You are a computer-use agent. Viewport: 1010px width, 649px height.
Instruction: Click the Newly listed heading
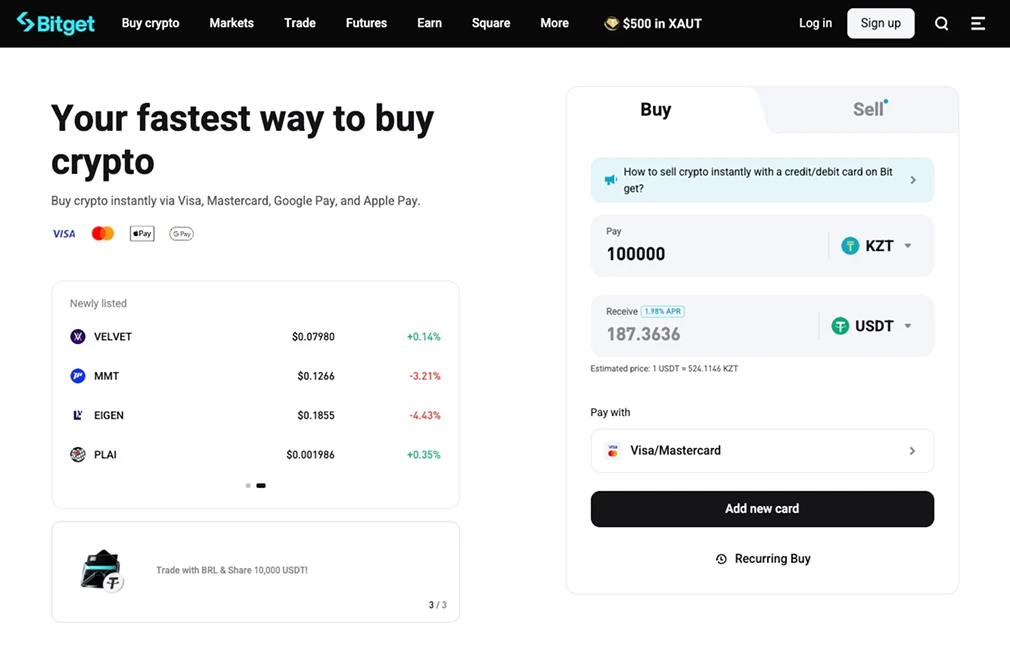pyautogui.click(x=98, y=303)
